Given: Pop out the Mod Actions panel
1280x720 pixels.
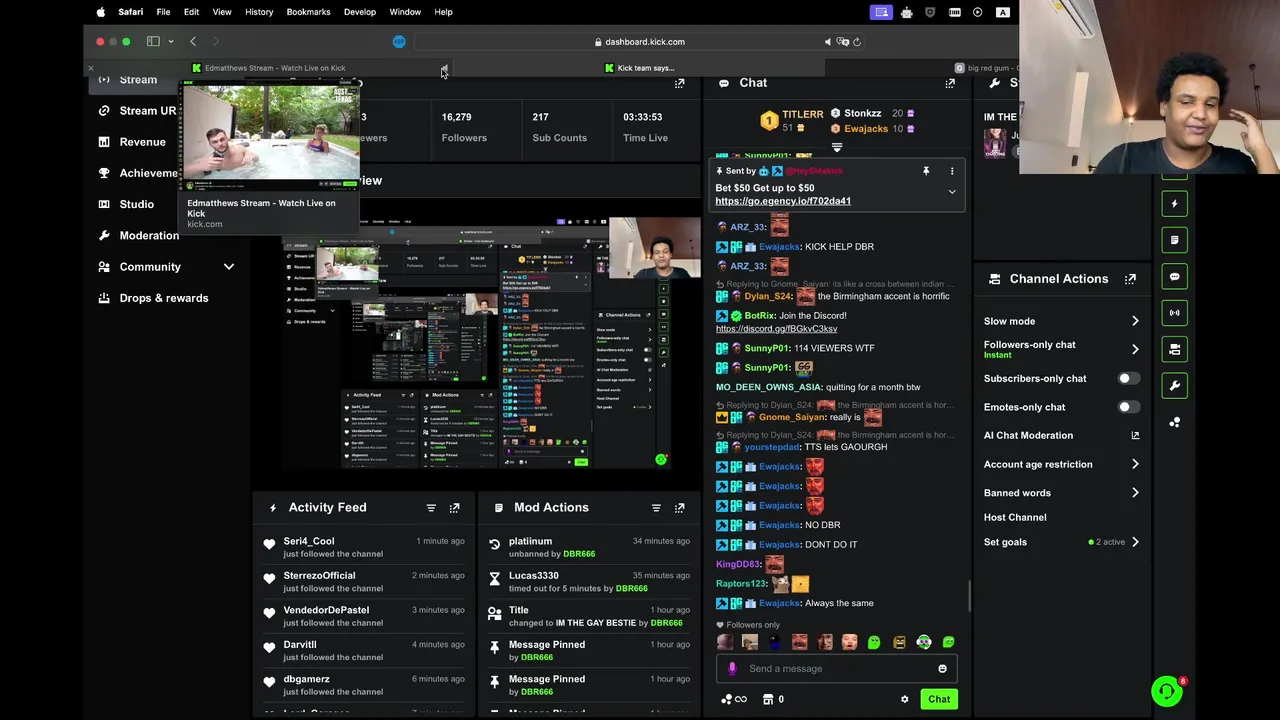Looking at the screenshot, I should click(679, 508).
